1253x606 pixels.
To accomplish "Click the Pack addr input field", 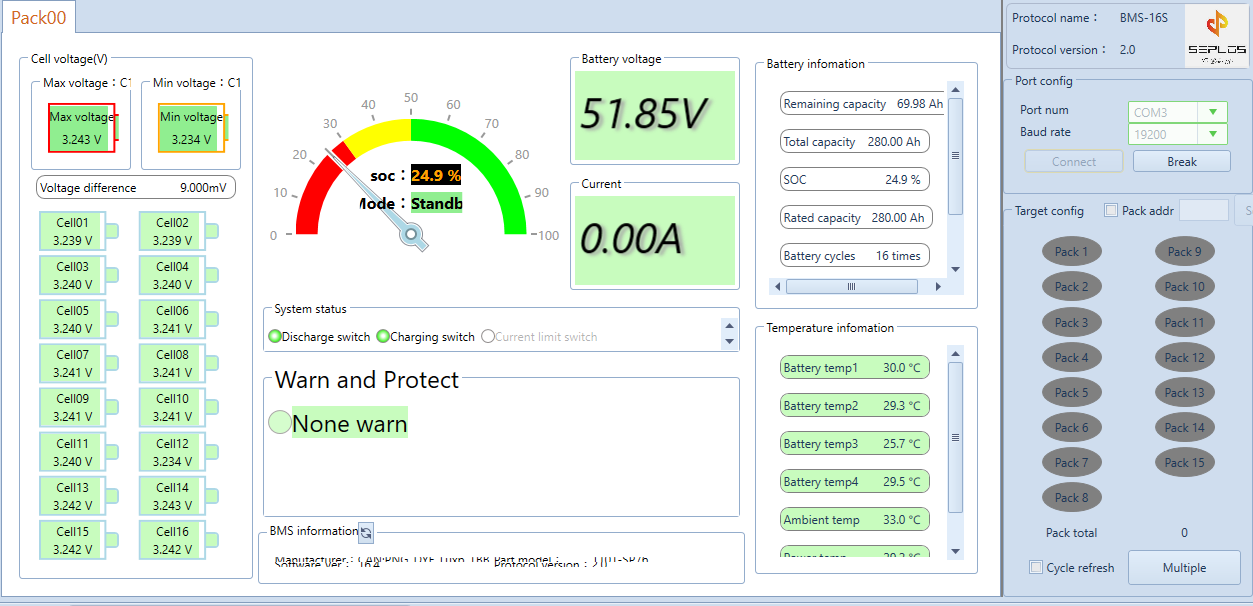I will click(1204, 210).
